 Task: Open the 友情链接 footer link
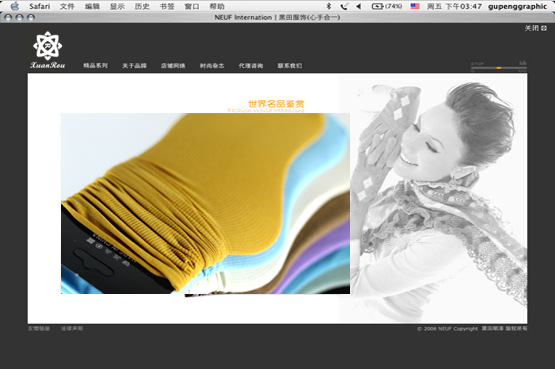pos(39,328)
